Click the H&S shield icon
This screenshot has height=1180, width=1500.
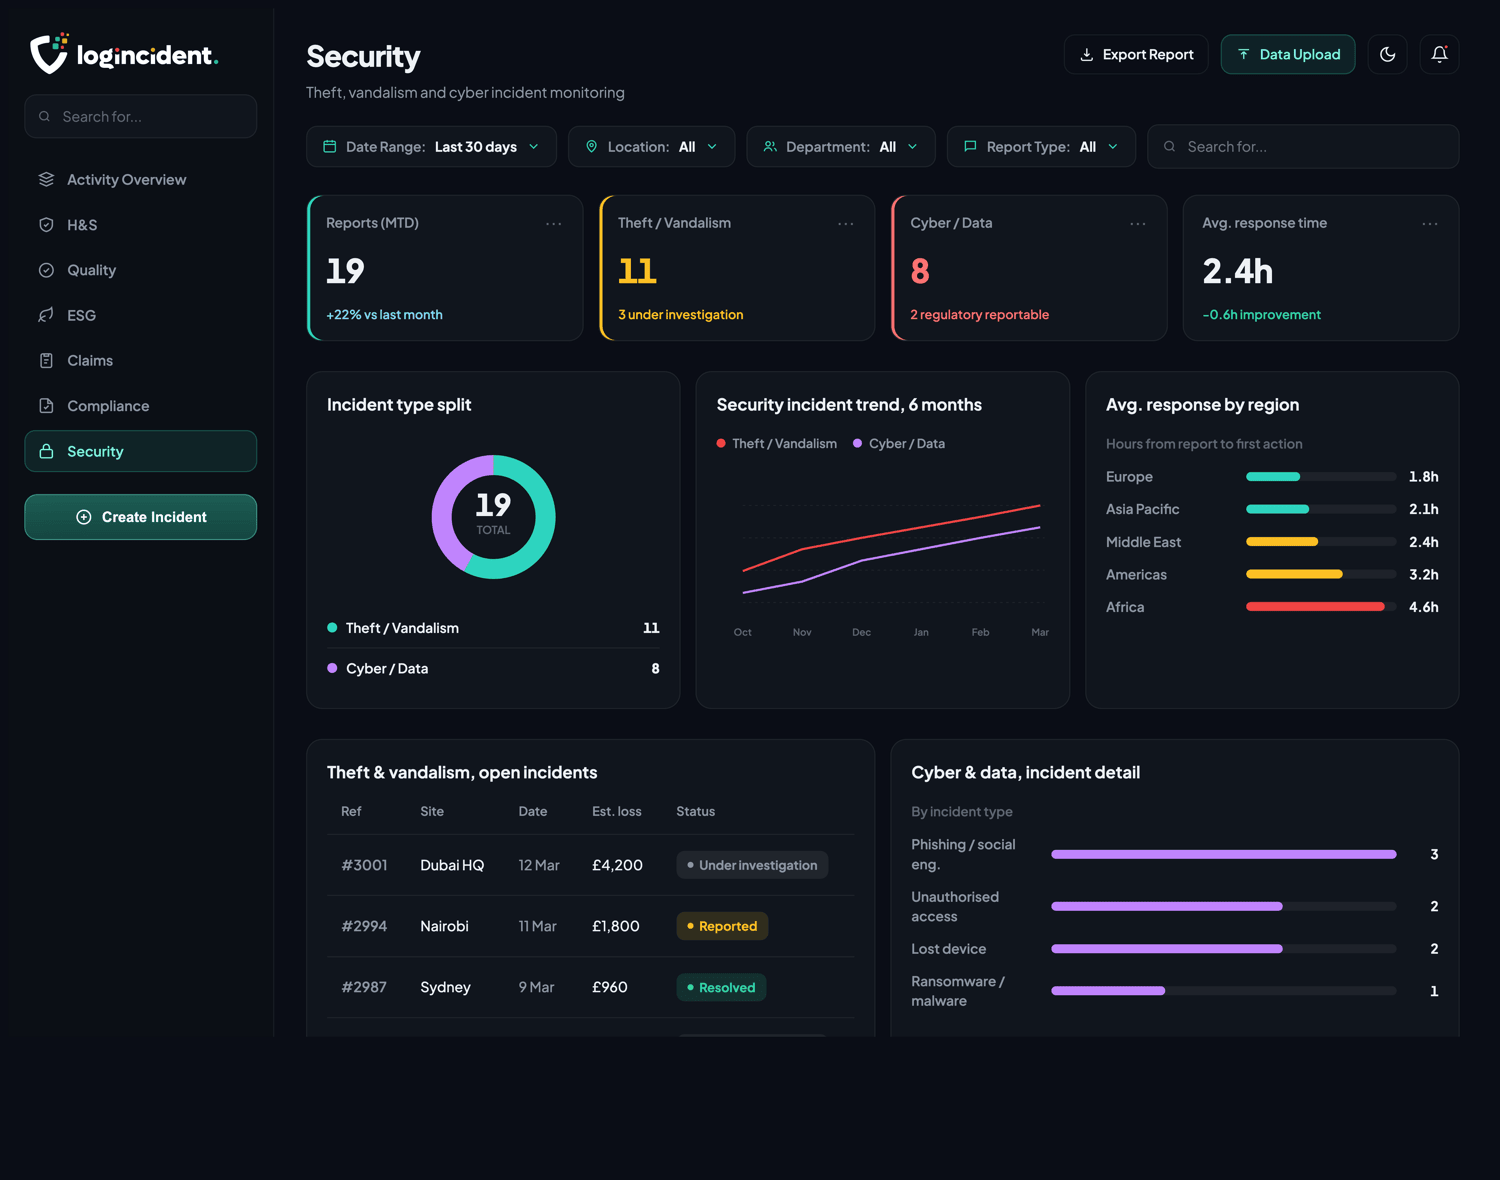[46, 225]
